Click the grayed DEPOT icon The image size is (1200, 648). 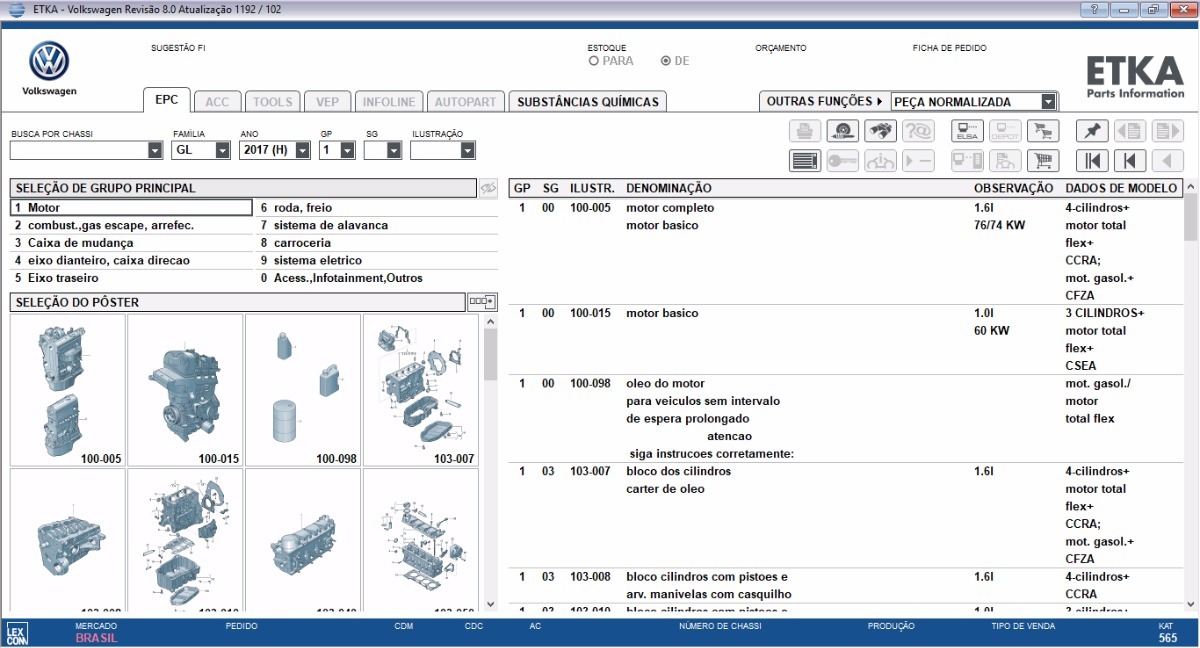tap(1005, 131)
